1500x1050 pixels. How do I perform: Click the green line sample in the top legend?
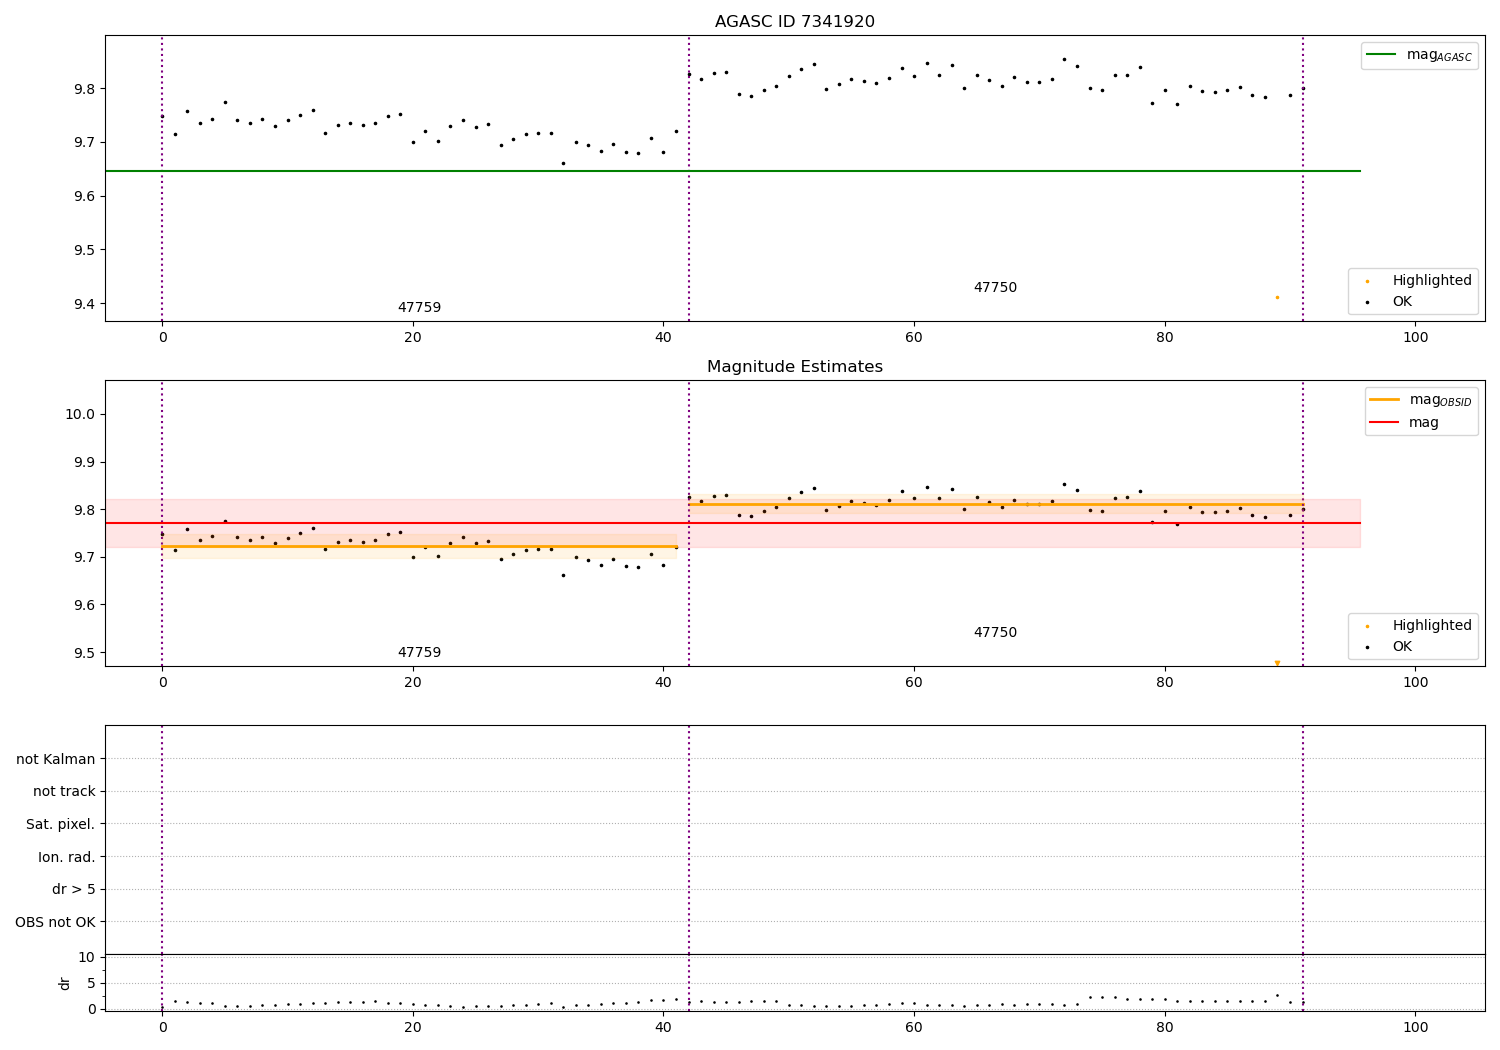1381,55
